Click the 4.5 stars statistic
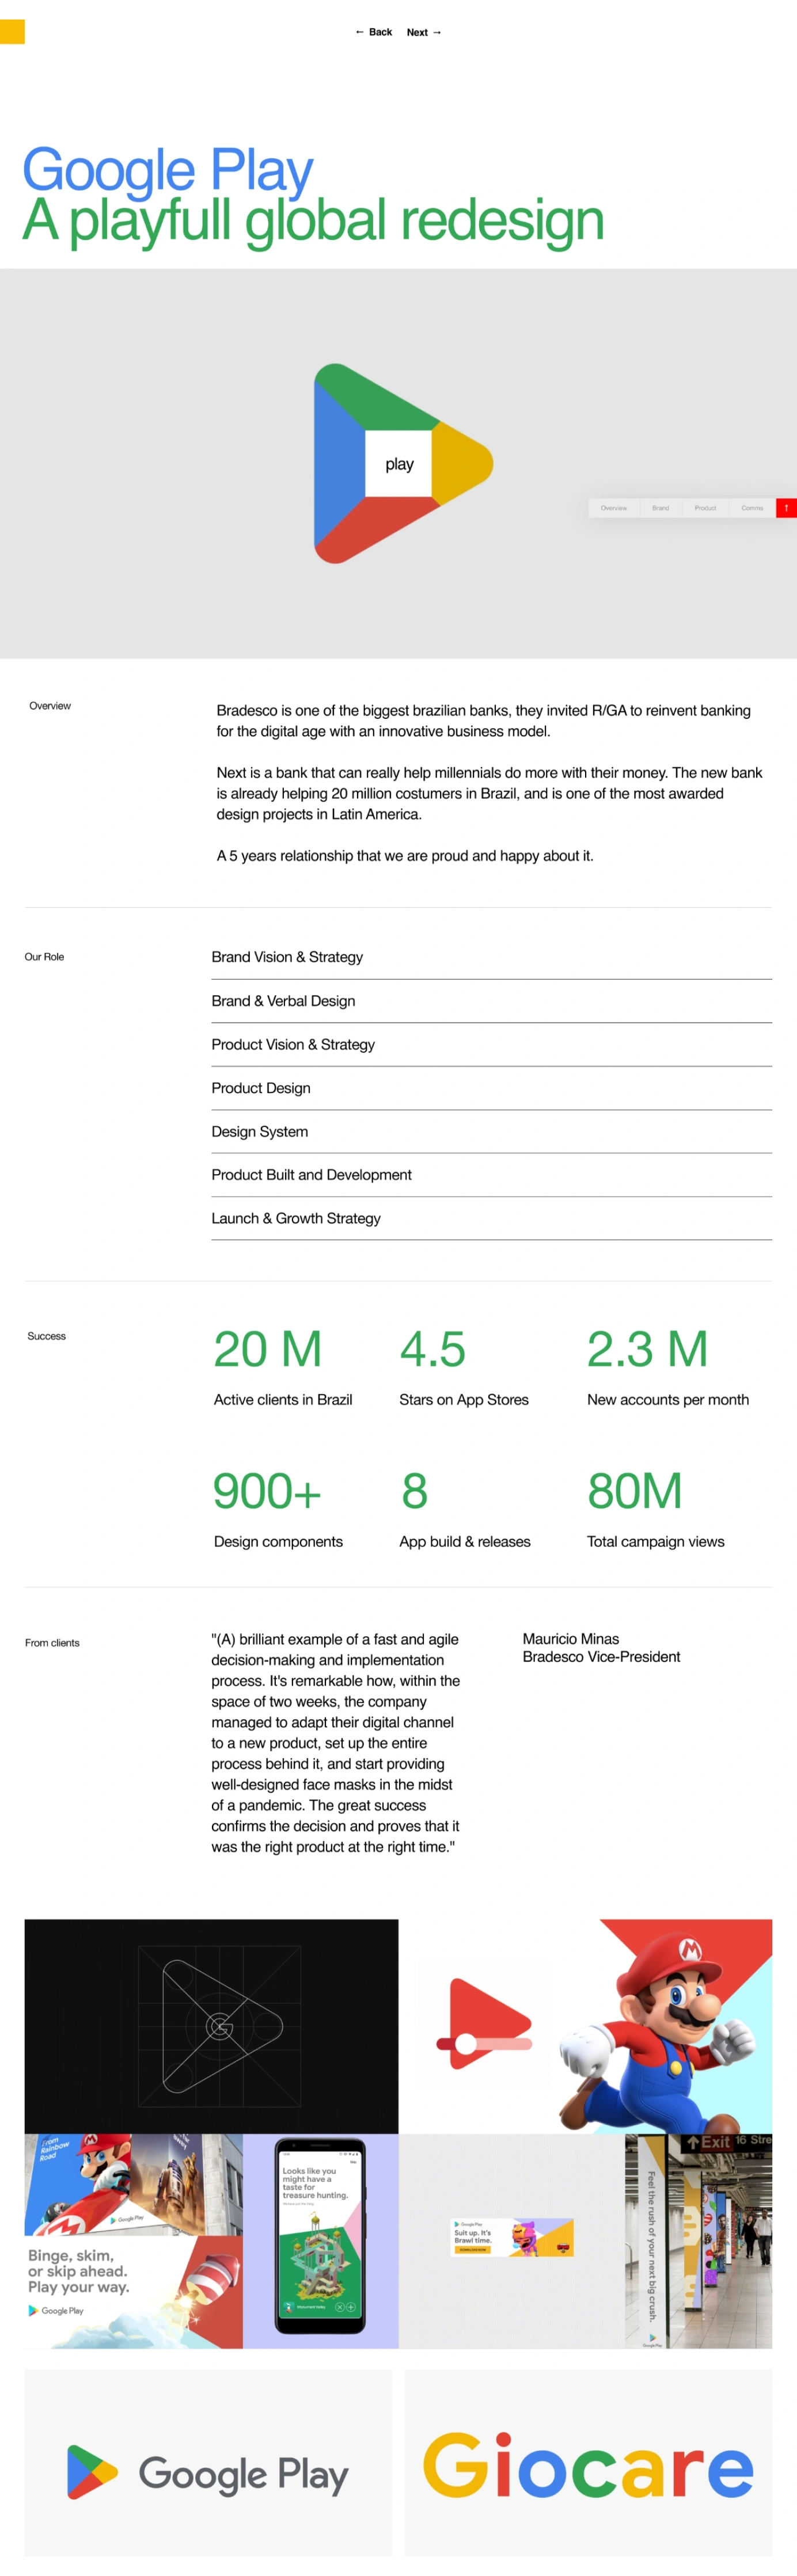 (x=433, y=1349)
